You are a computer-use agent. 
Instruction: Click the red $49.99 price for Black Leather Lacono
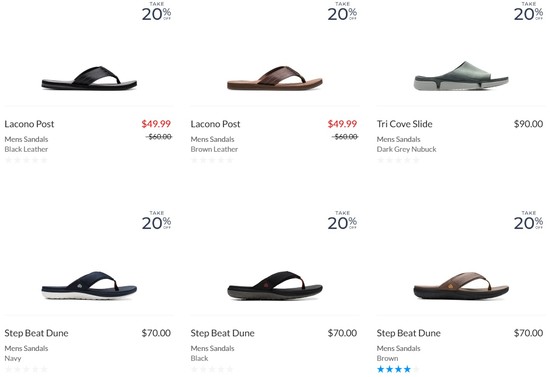(156, 124)
